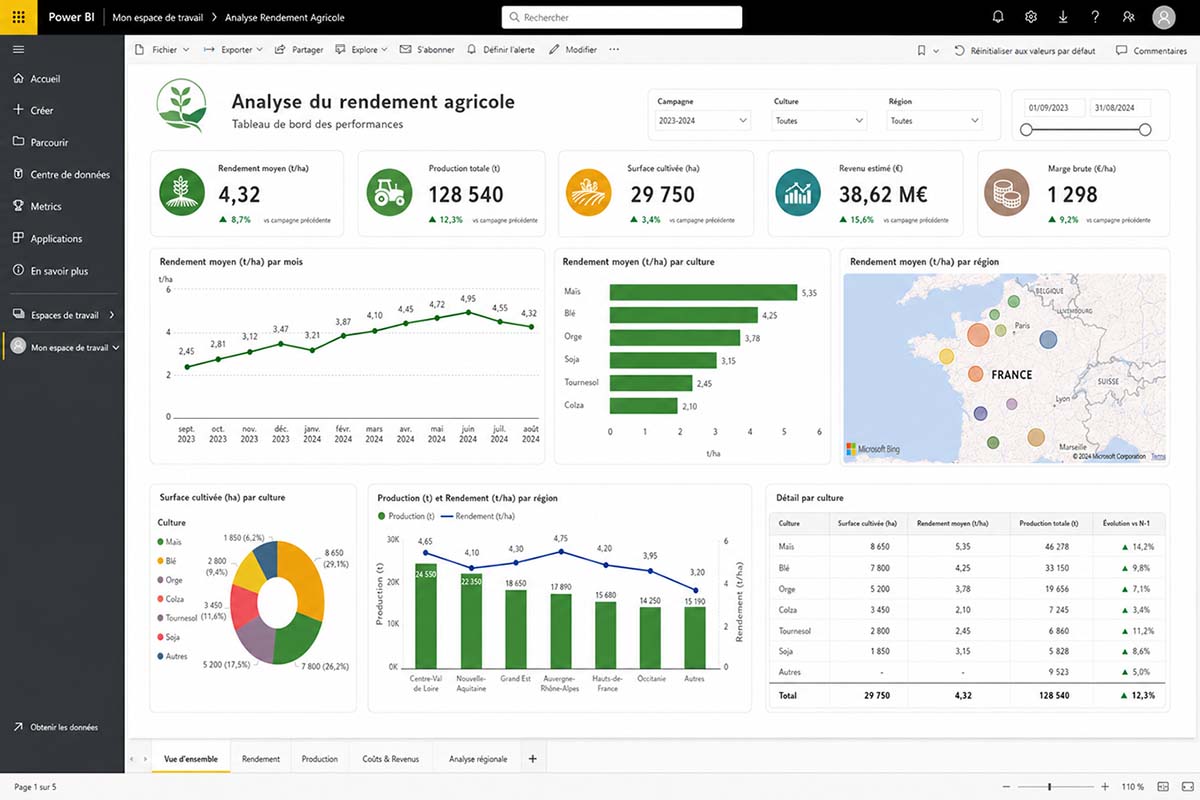Open the more options ellipsis in toolbar
1200x800 pixels.
pos(614,49)
